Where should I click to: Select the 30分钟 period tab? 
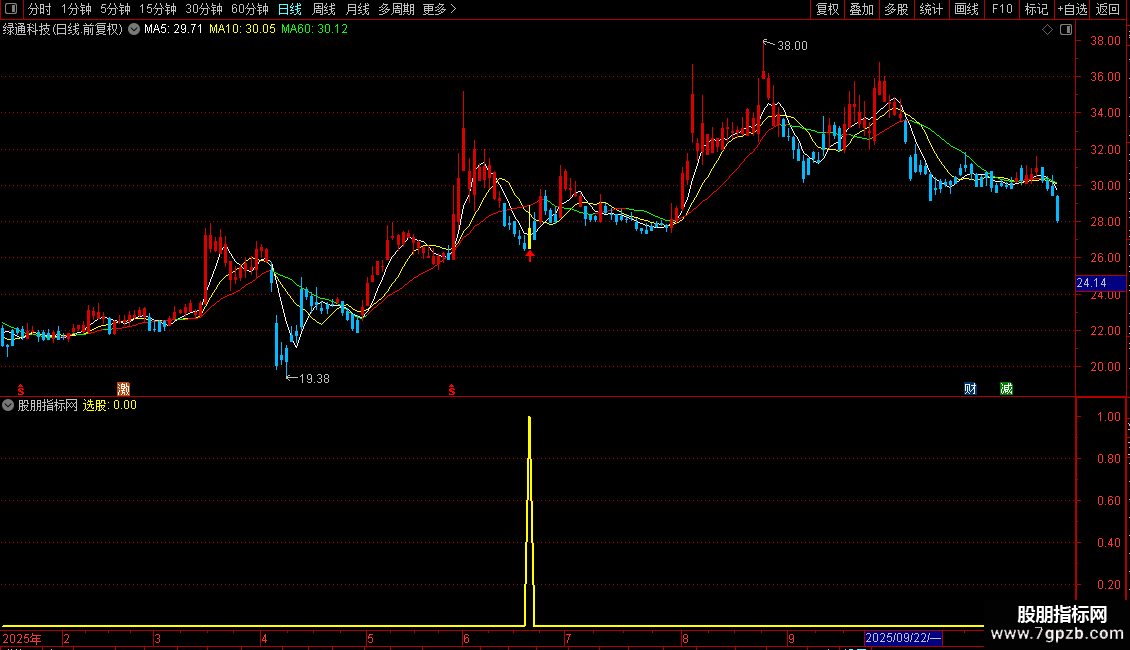[203, 9]
